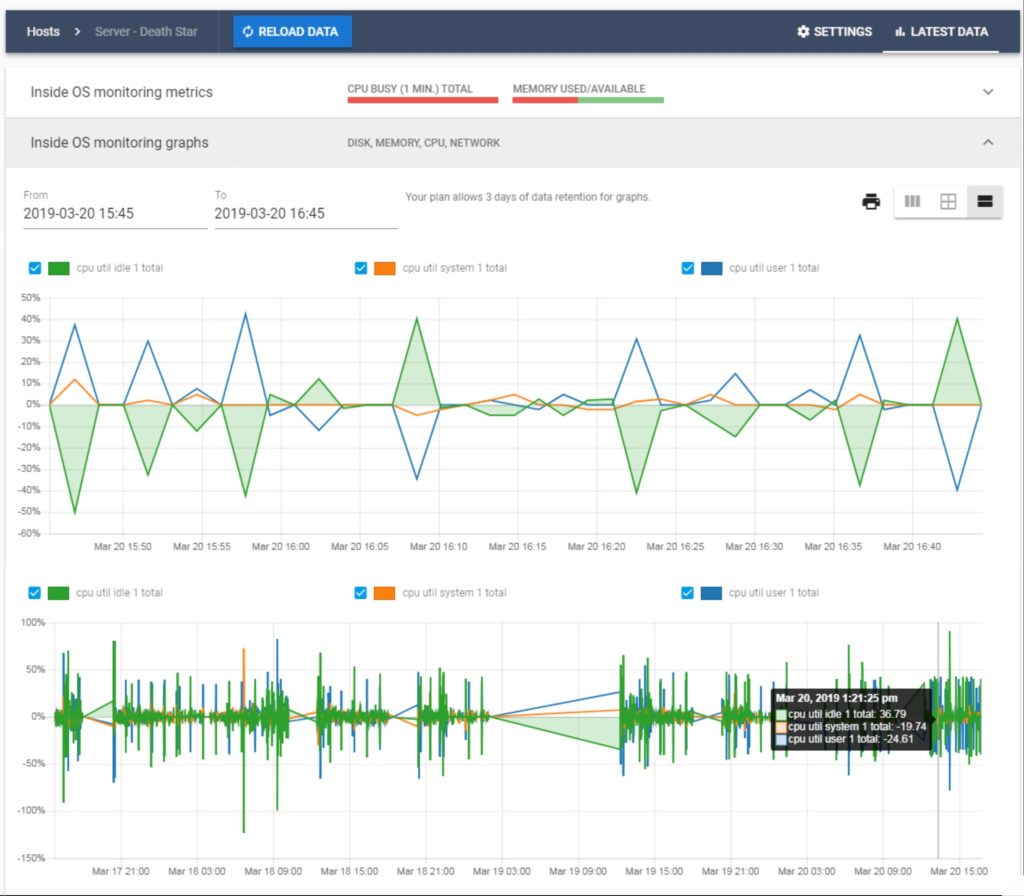This screenshot has height=896, width=1024.
Task: Select the three-column graph layout icon
Action: point(912,201)
